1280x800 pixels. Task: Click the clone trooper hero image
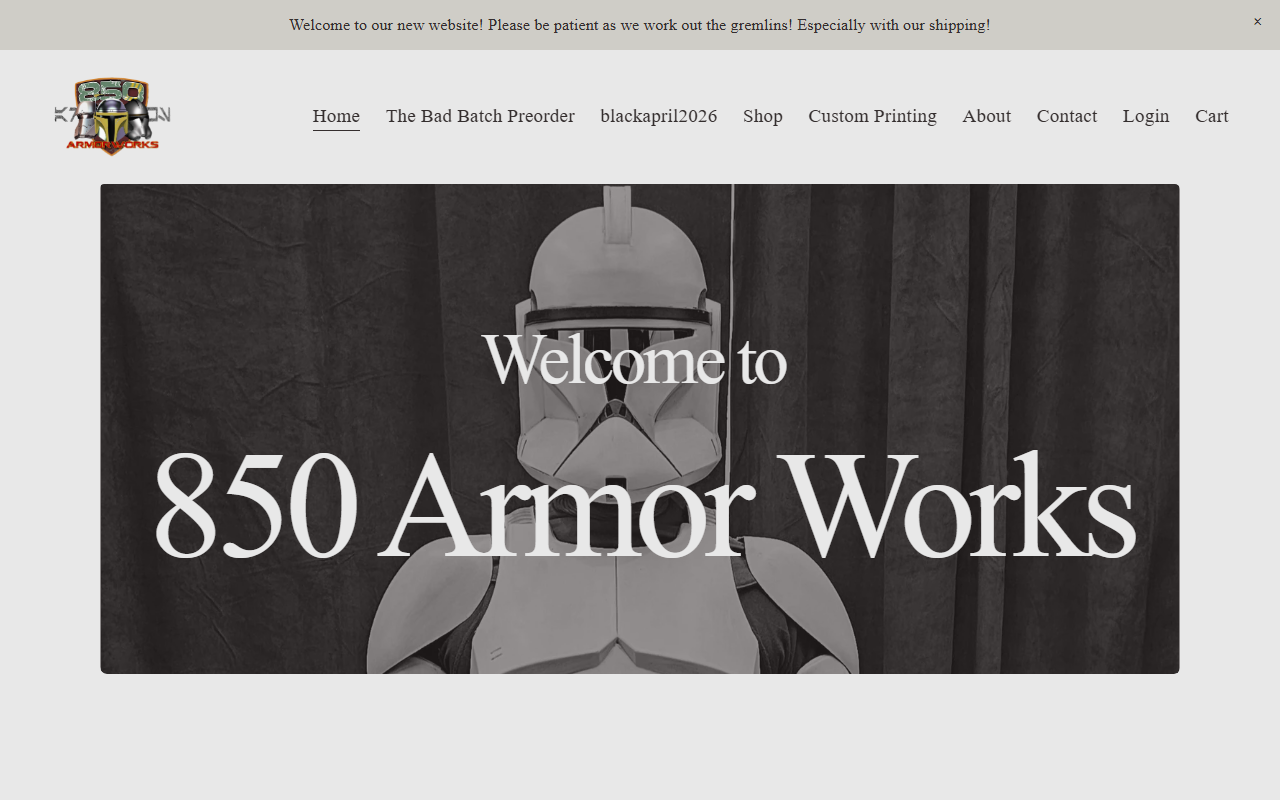tap(640, 428)
